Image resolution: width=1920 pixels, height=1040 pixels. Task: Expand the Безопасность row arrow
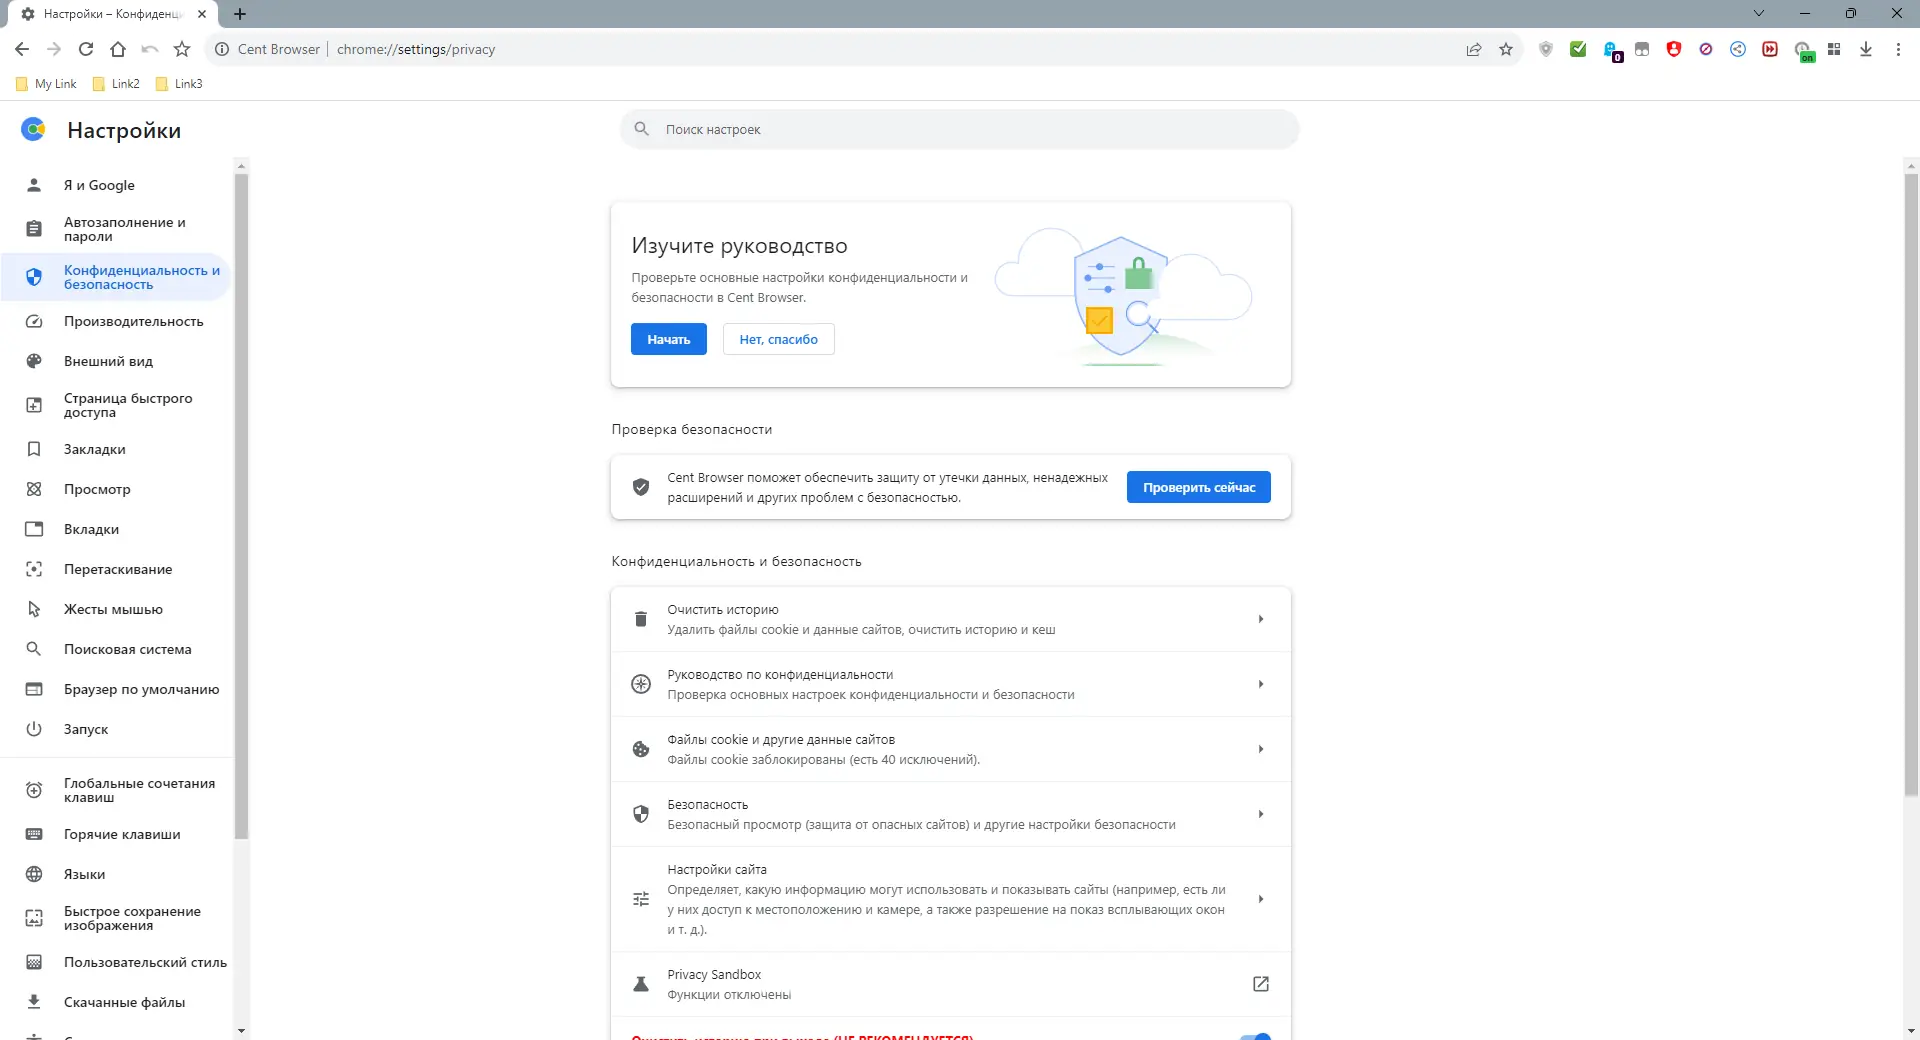coord(1261,814)
